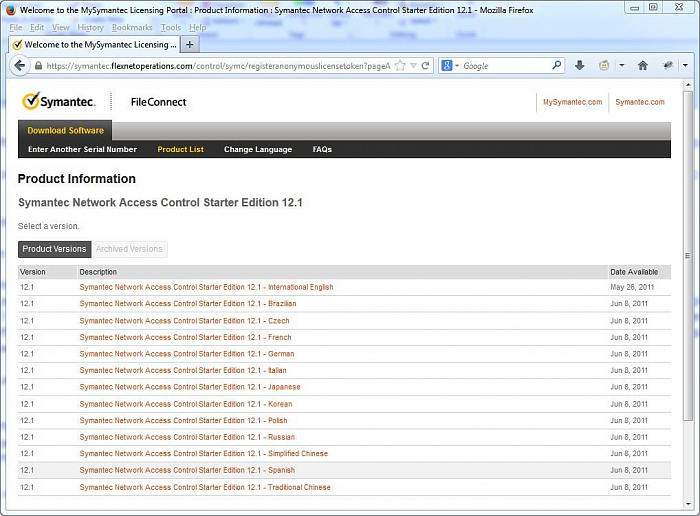Viewport: 700px width, 516px height.
Task: Open the Downloads arrow icon
Action: coord(579,66)
